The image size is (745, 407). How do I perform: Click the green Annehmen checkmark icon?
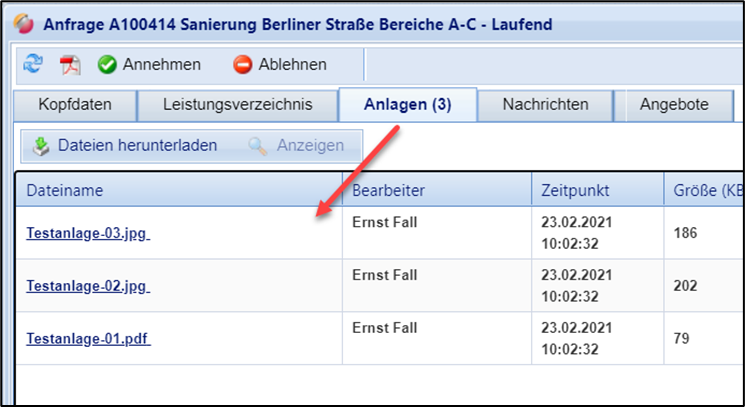point(107,65)
